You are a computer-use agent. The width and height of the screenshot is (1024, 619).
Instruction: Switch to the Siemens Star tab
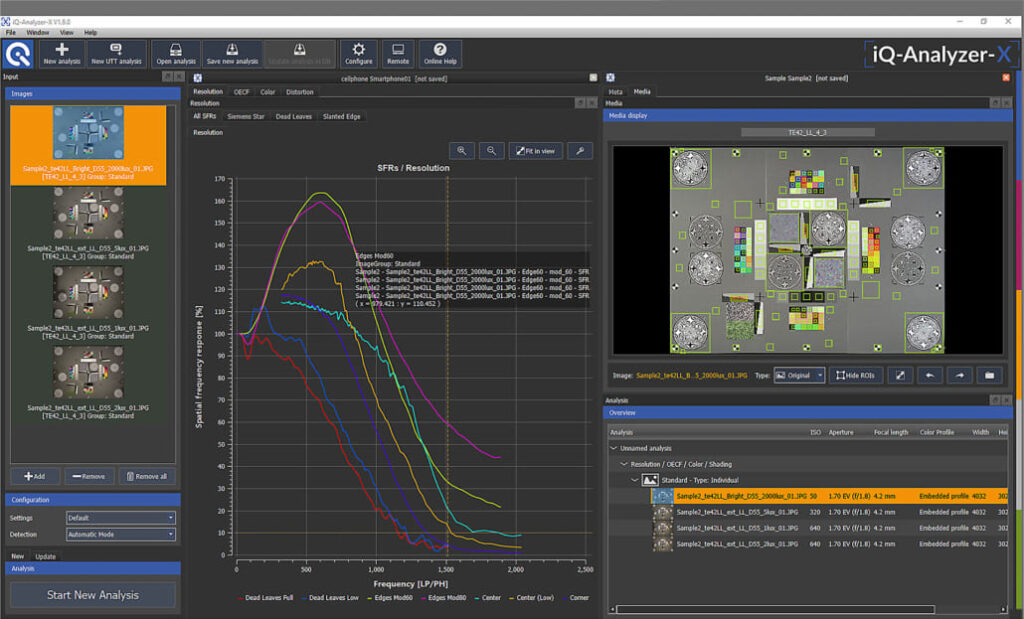[245, 117]
